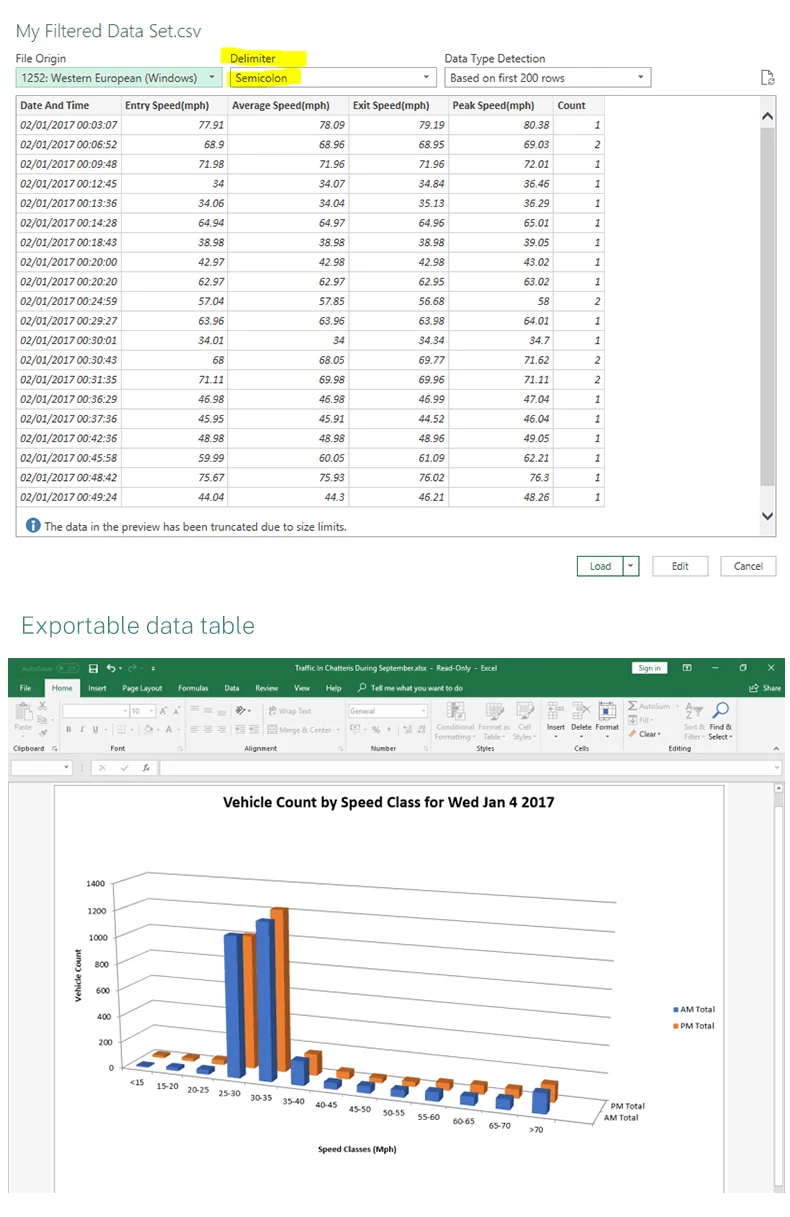Click the file refresh icon near preview
790x1217 pixels.
(x=767, y=78)
